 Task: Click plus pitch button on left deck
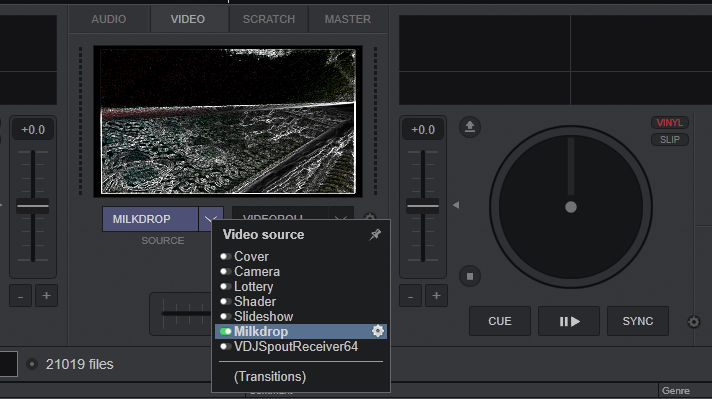point(46,296)
